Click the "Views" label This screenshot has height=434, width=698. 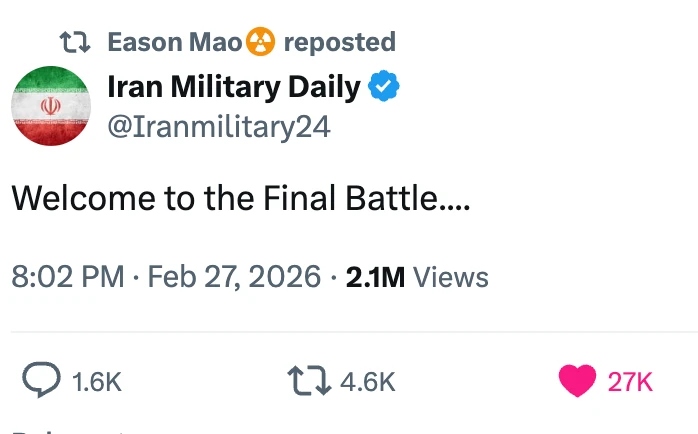click(450, 276)
